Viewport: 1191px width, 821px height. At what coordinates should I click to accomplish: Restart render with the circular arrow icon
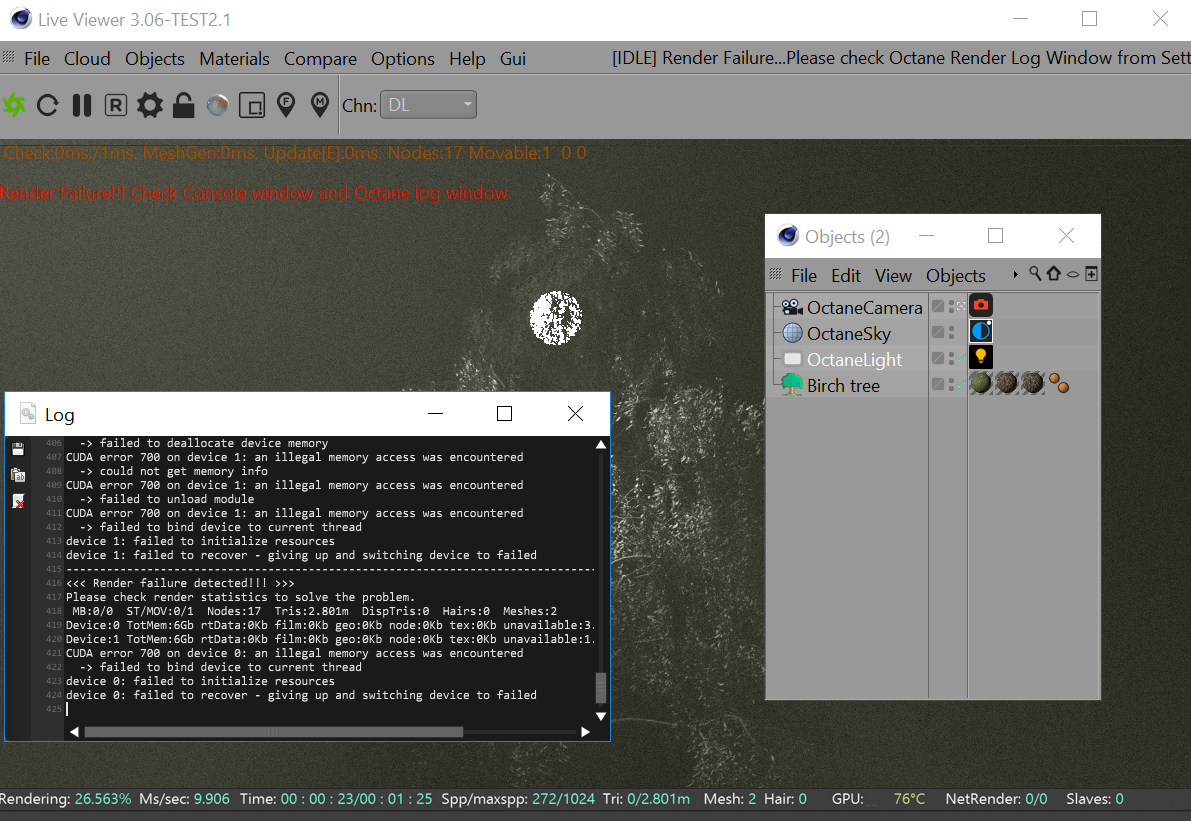click(47, 105)
